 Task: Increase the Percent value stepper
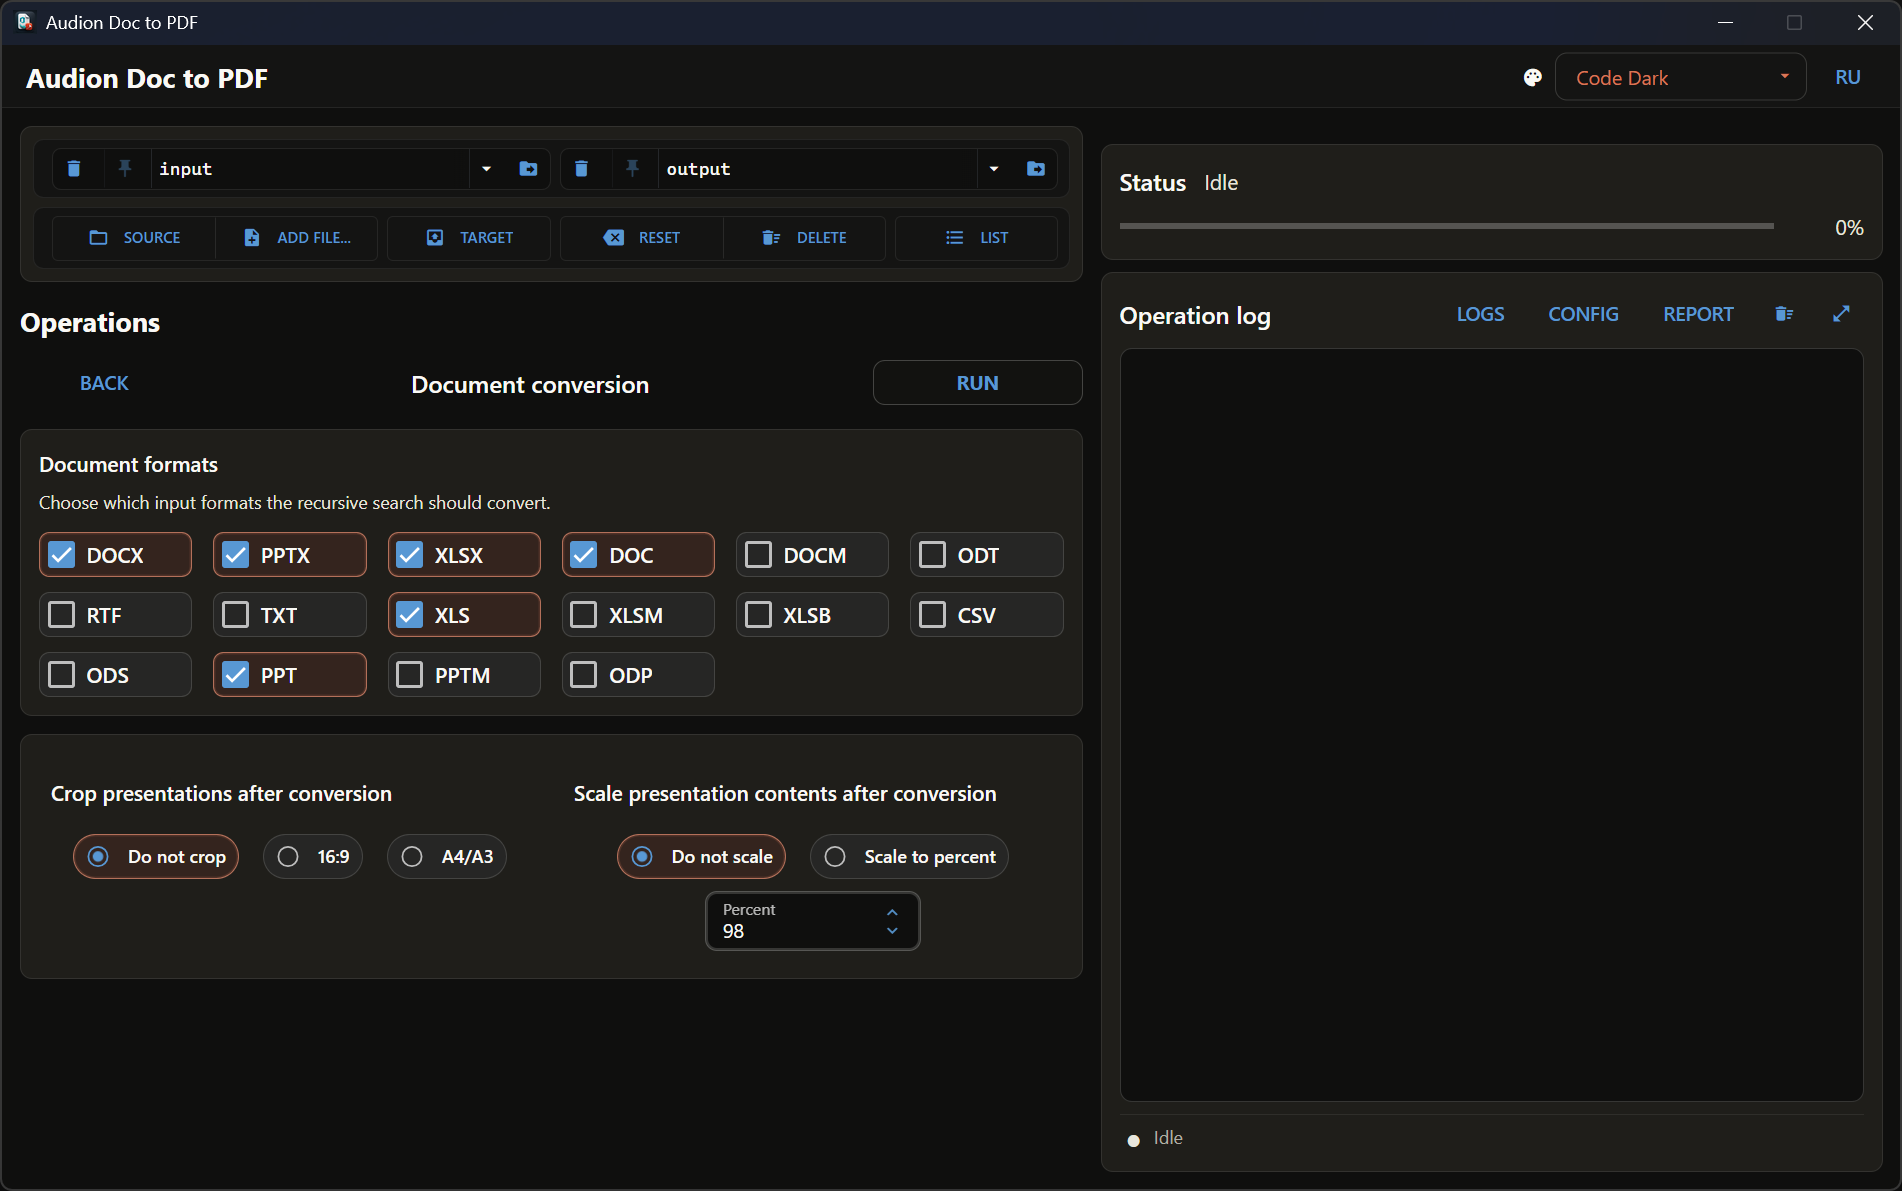tap(892, 912)
